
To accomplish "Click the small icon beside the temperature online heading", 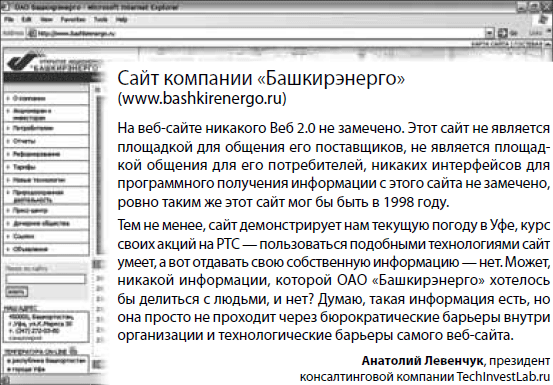I will 73,350.
